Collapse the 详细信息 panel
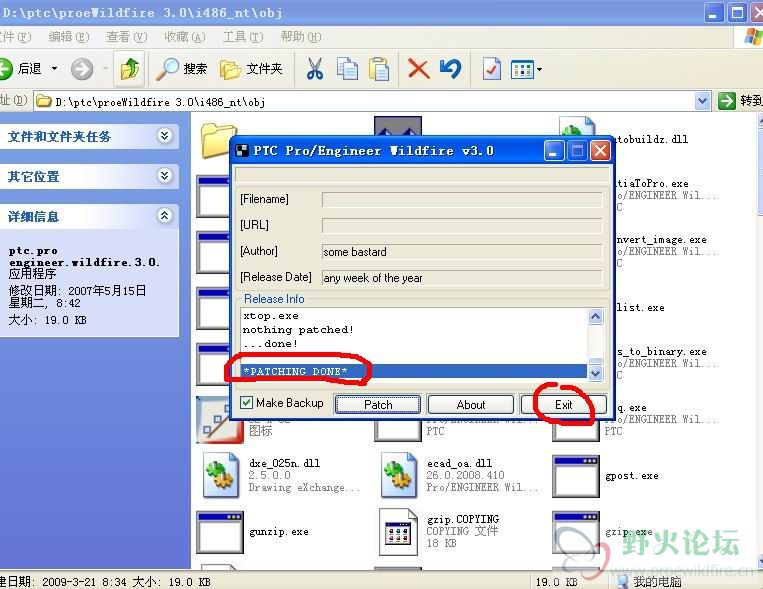Screen dimensions: 763x589 coord(164,215)
